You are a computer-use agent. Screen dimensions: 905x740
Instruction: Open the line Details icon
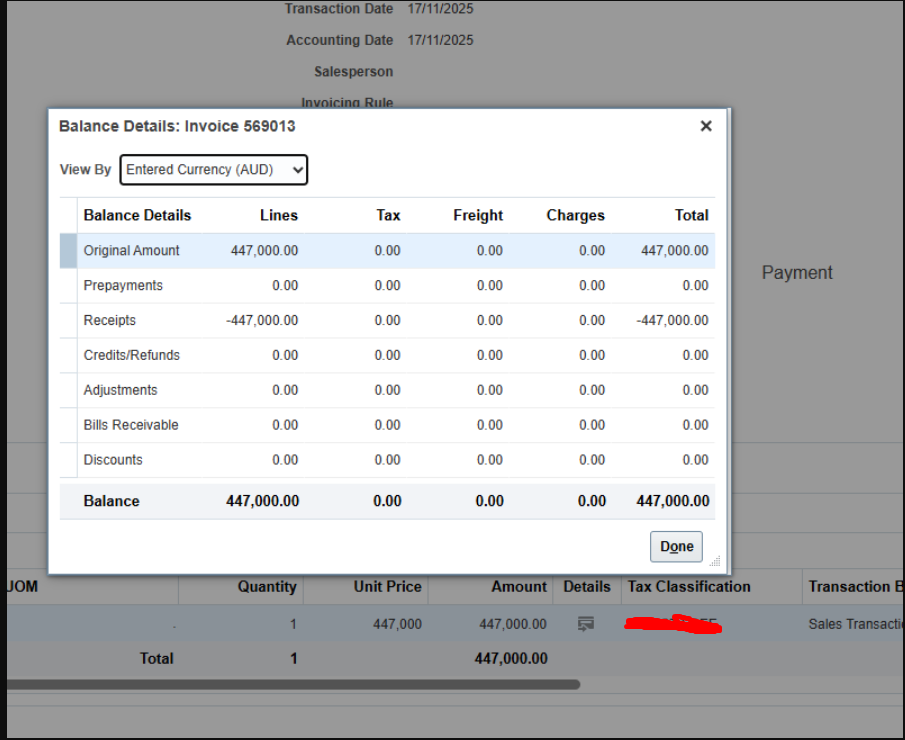pyautogui.click(x=586, y=624)
